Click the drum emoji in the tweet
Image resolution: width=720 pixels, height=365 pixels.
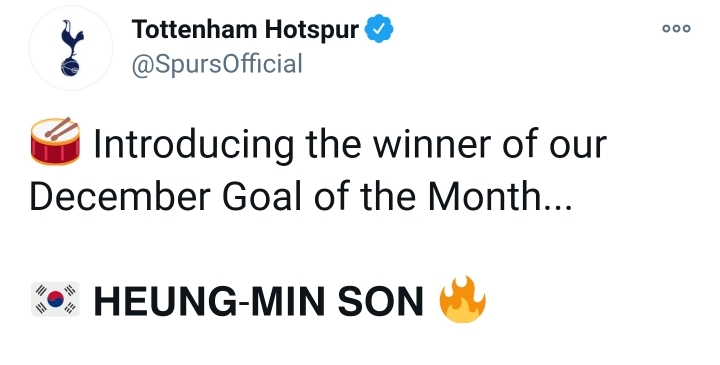point(55,141)
